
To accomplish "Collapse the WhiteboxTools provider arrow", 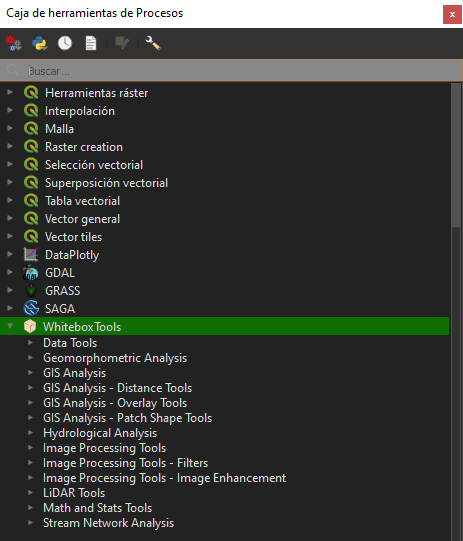I will point(10,326).
